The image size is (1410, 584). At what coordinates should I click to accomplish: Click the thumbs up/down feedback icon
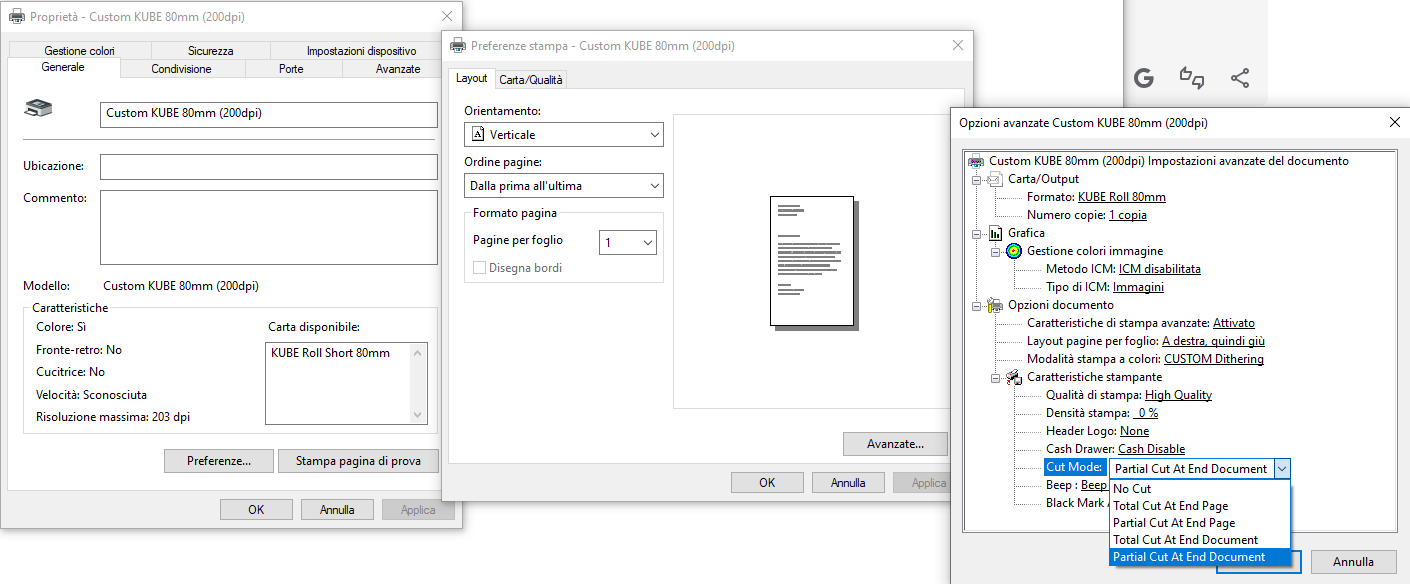pyautogui.click(x=1192, y=78)
